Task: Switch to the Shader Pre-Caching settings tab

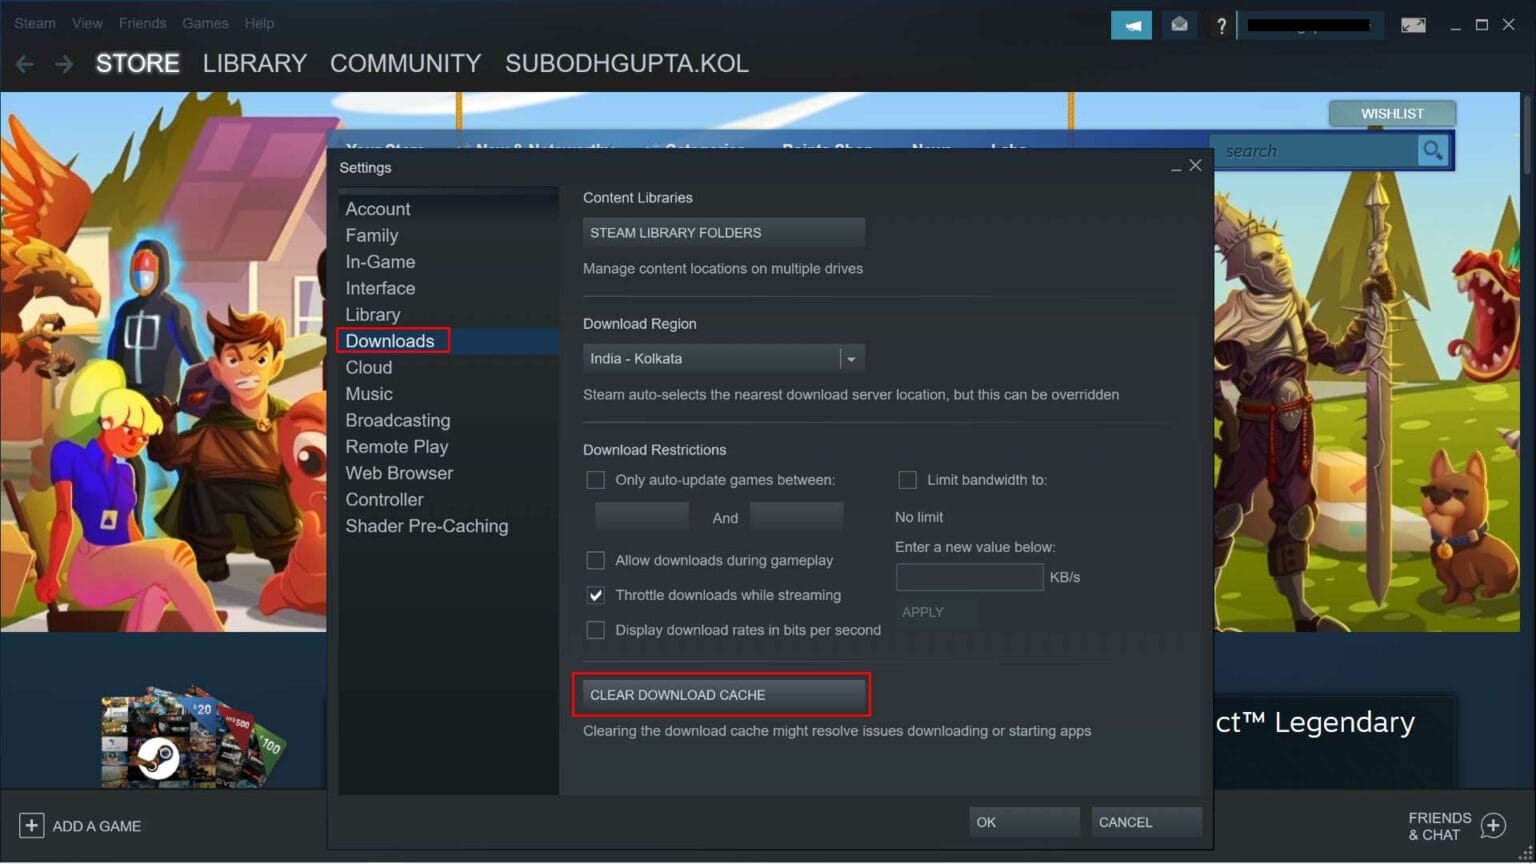Action: click(427, 525)
